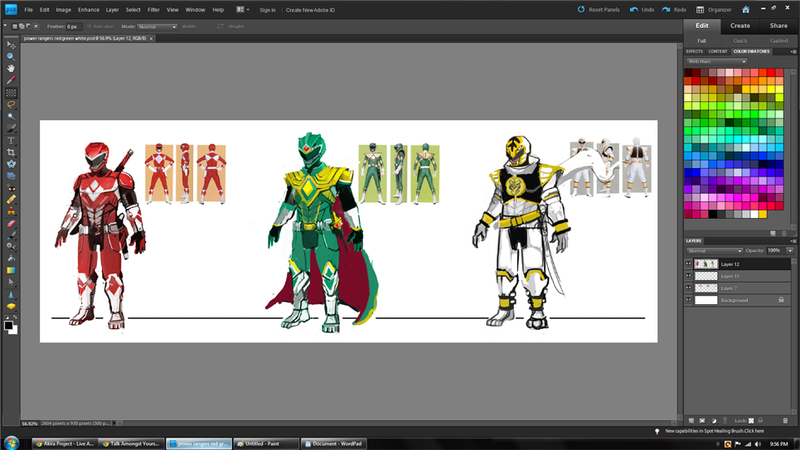The image size is (800, 450).
Task: Select the Magic Wand tool
Action: click(x=11, y=116)
